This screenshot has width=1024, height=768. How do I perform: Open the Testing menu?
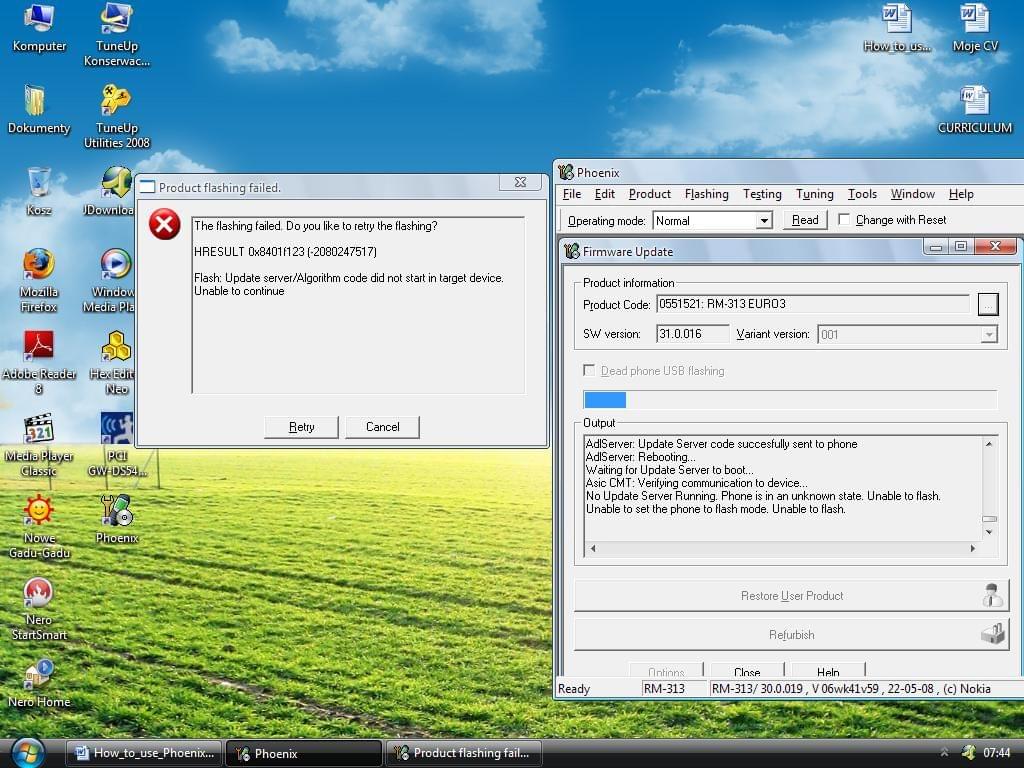[762, 194]
